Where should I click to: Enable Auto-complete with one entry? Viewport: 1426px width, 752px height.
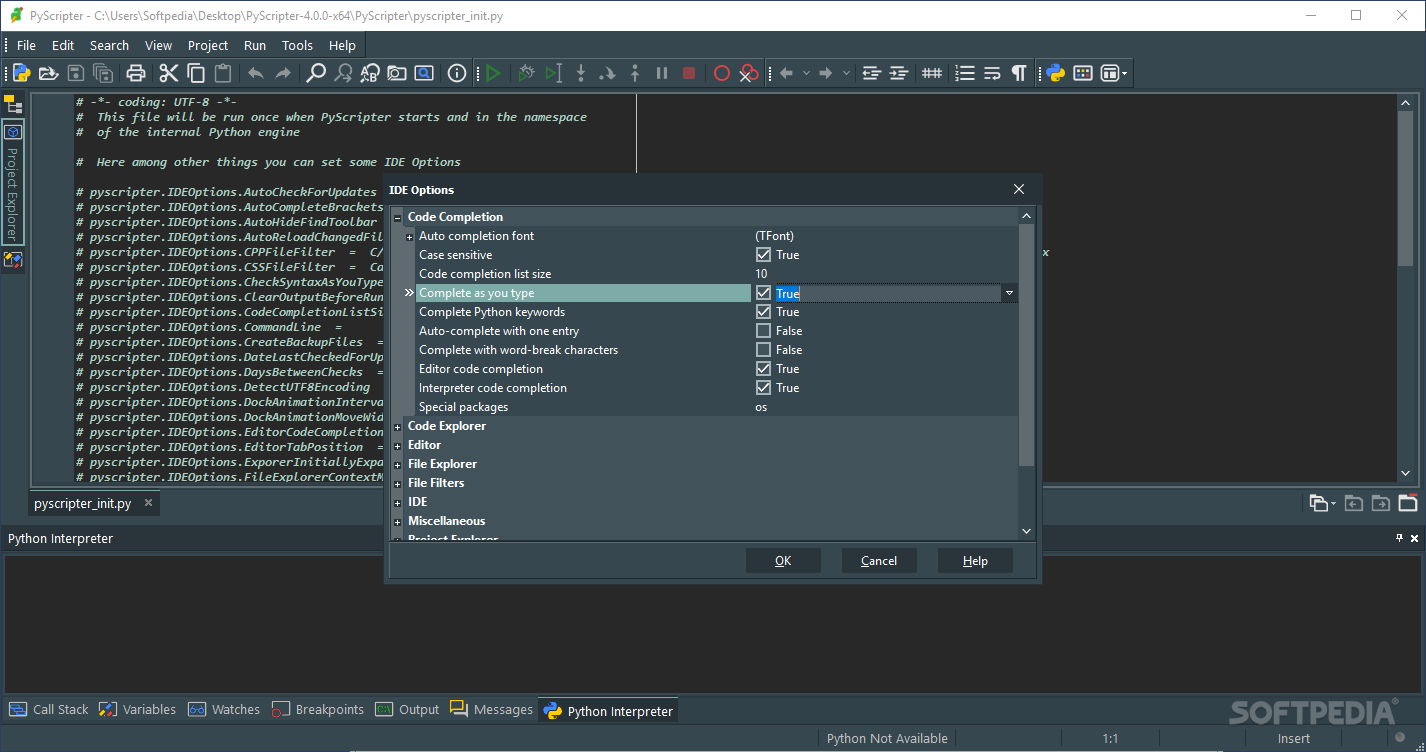tap(764, 331)
